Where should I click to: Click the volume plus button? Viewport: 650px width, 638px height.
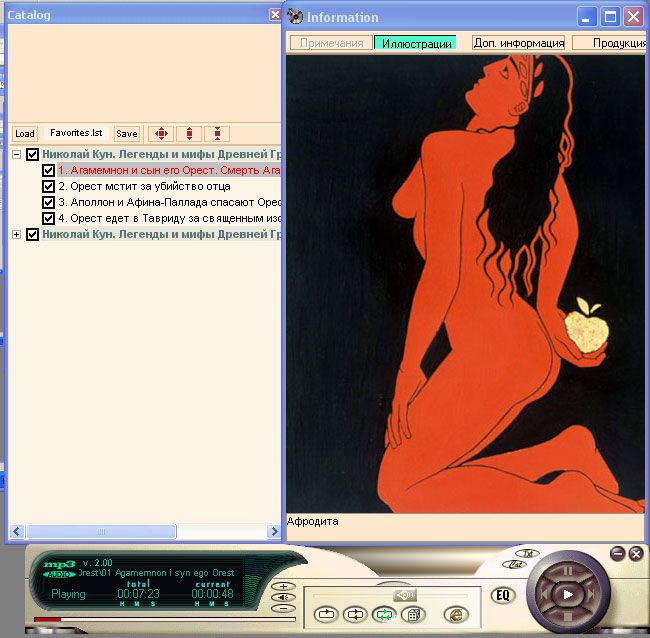pos(285,586)
